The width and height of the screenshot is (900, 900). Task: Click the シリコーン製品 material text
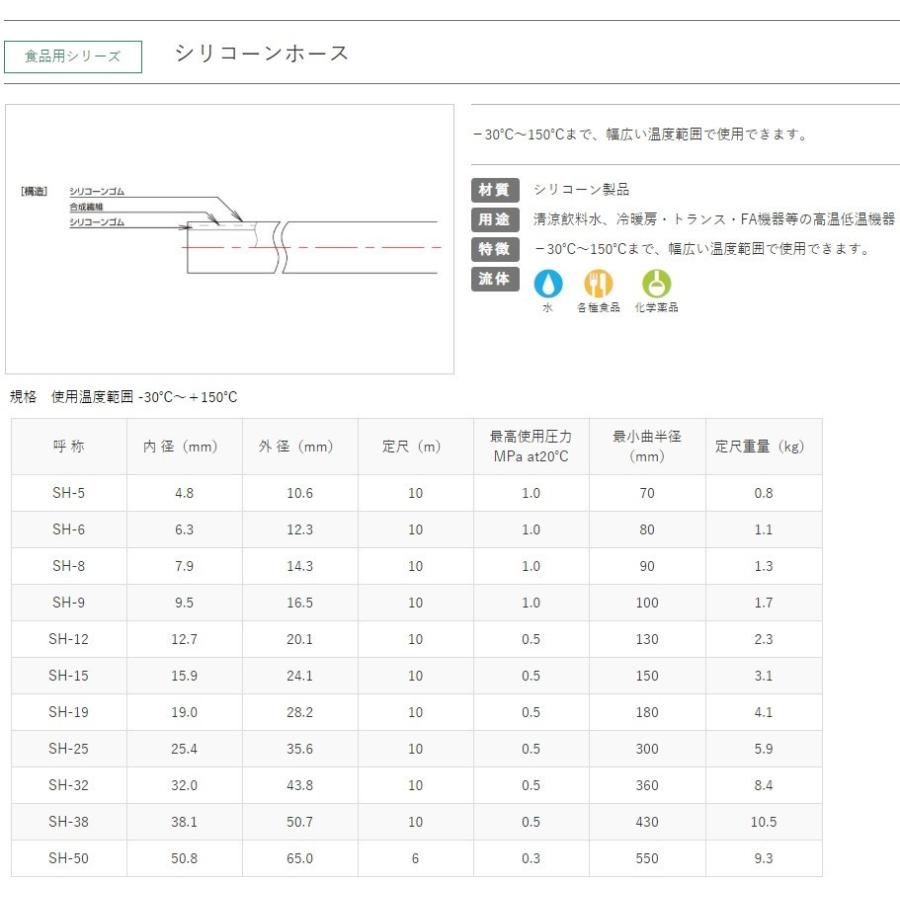pos(581,189)
